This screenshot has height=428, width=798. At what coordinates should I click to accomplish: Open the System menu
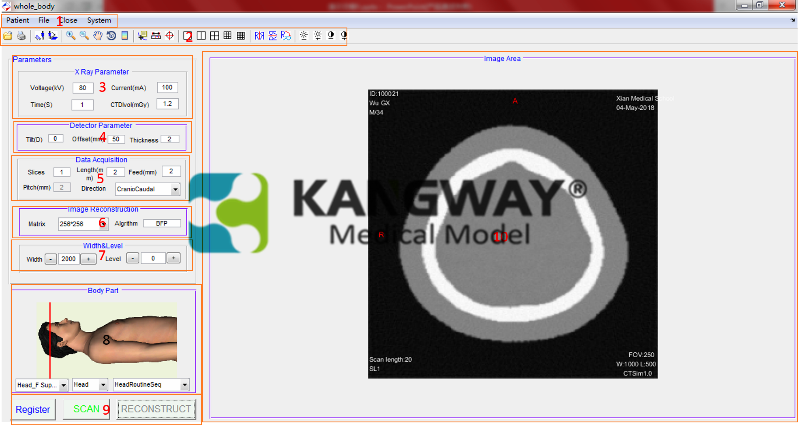99,20
